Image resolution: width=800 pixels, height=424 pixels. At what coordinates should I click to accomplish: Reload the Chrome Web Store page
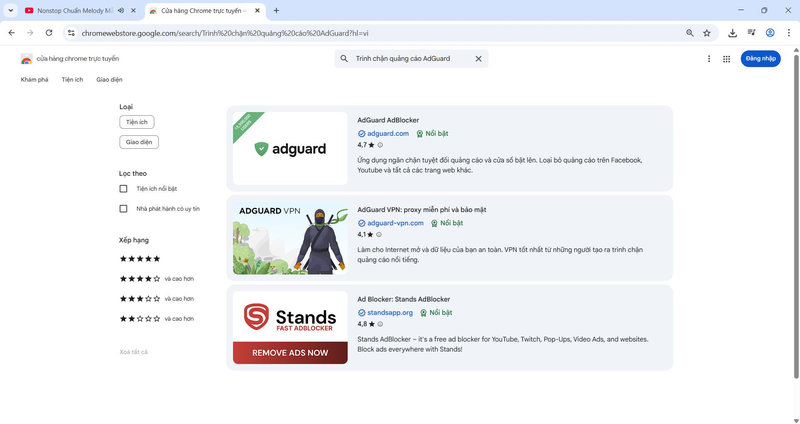point(49,33)
